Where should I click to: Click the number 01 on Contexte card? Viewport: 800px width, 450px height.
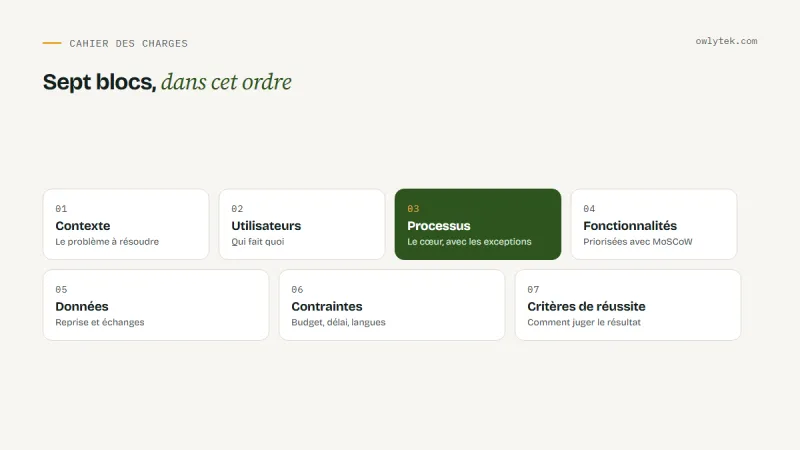[x=61, y=209]
